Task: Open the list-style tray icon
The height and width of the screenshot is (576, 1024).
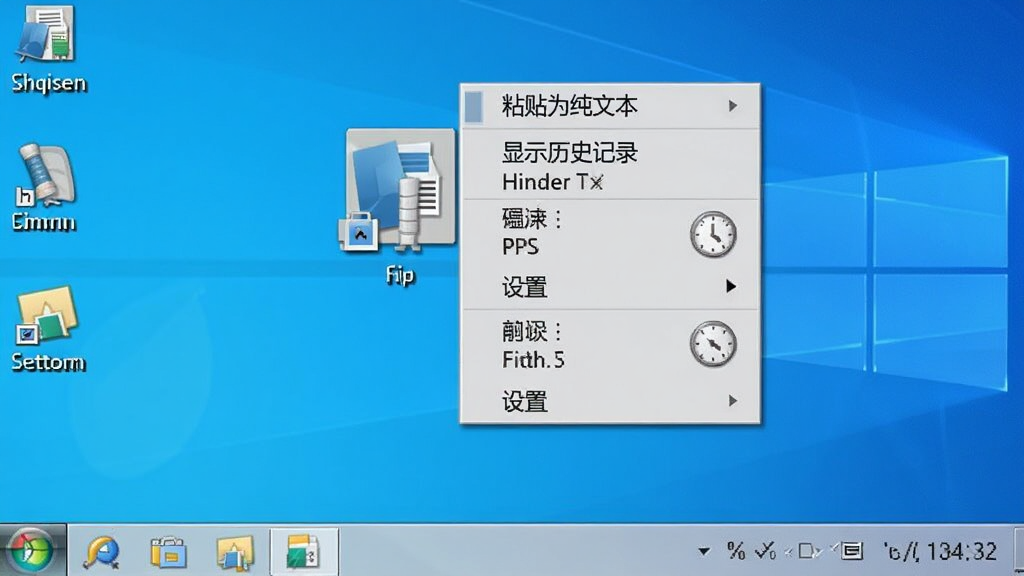Action: pos(852,551)
